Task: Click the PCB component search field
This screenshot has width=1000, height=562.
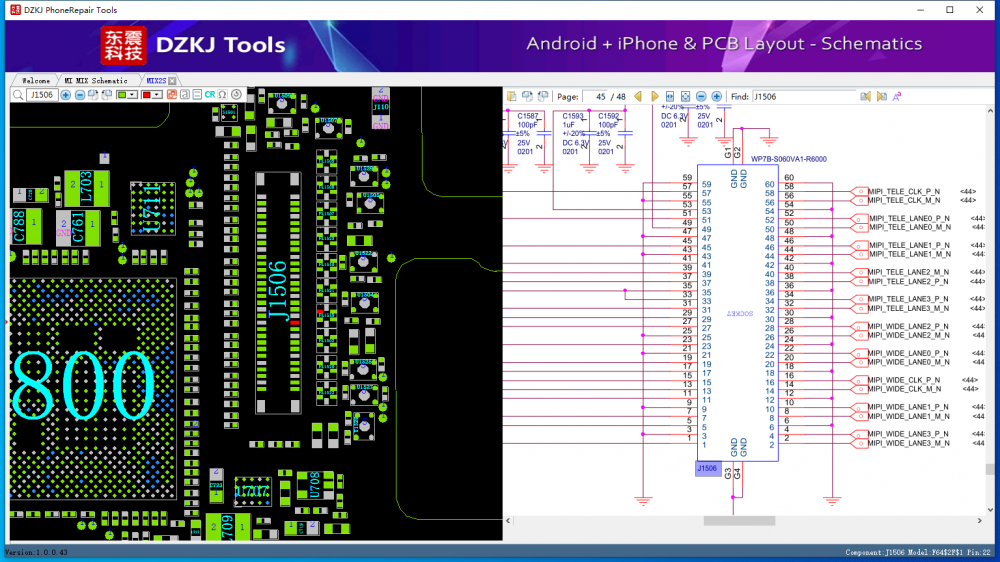Action: [x=41, y=95]
